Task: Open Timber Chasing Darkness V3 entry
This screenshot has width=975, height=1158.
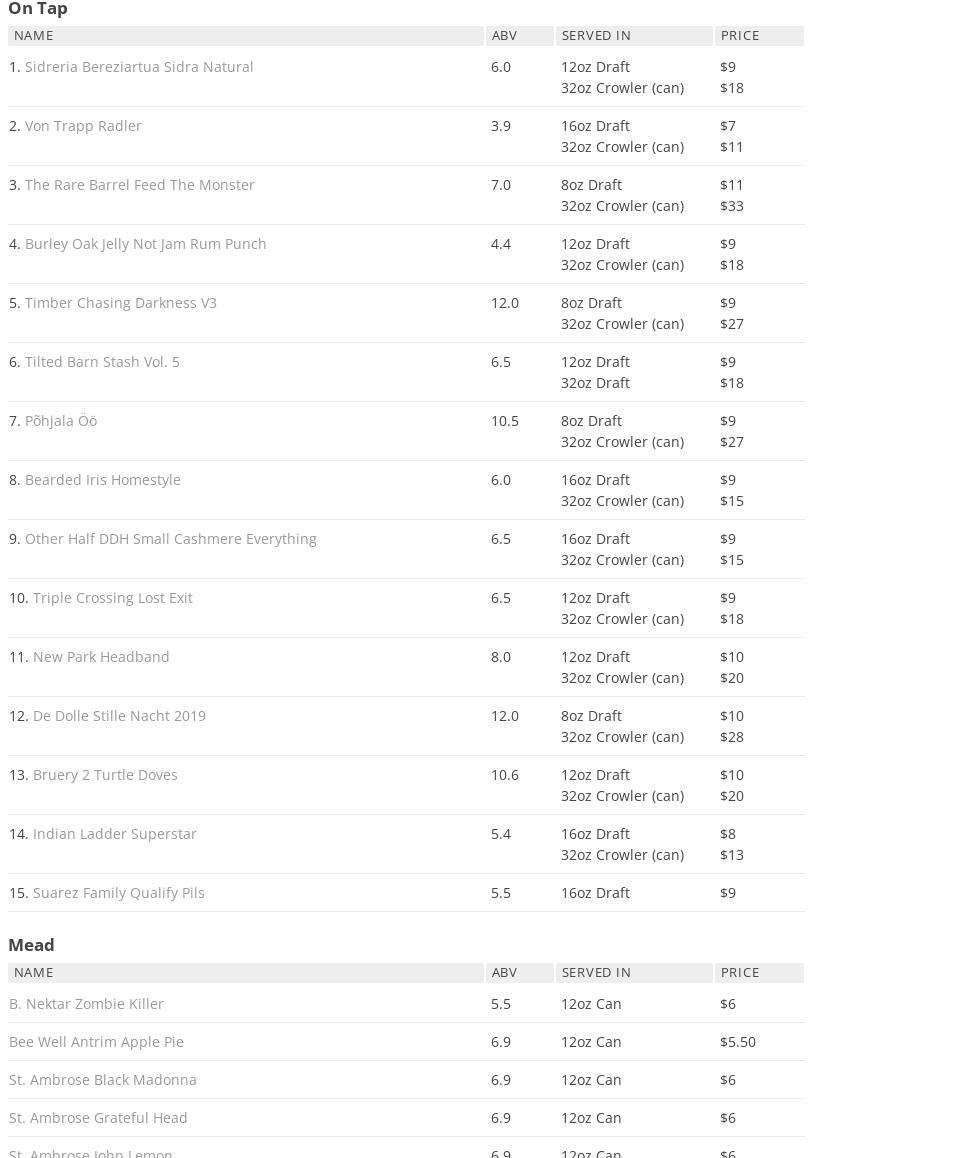Action: [x=121, y=303]
